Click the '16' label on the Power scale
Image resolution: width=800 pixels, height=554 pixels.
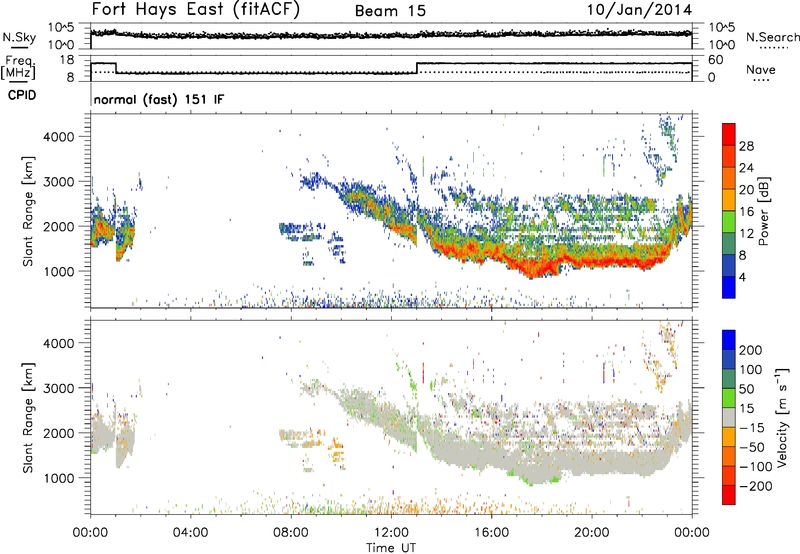click(x=746, y=212)
